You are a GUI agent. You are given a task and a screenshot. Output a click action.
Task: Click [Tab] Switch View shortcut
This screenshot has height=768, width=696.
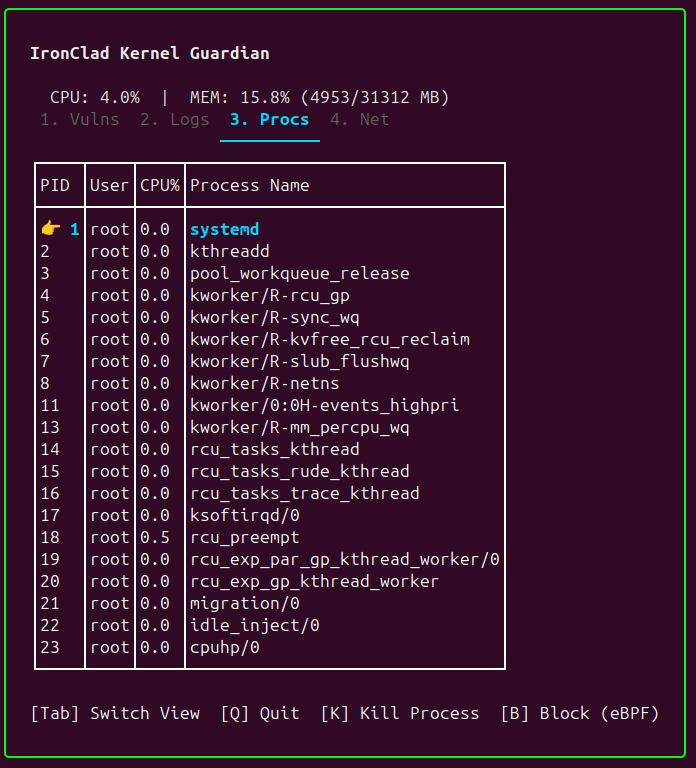(x=115, y=713)
